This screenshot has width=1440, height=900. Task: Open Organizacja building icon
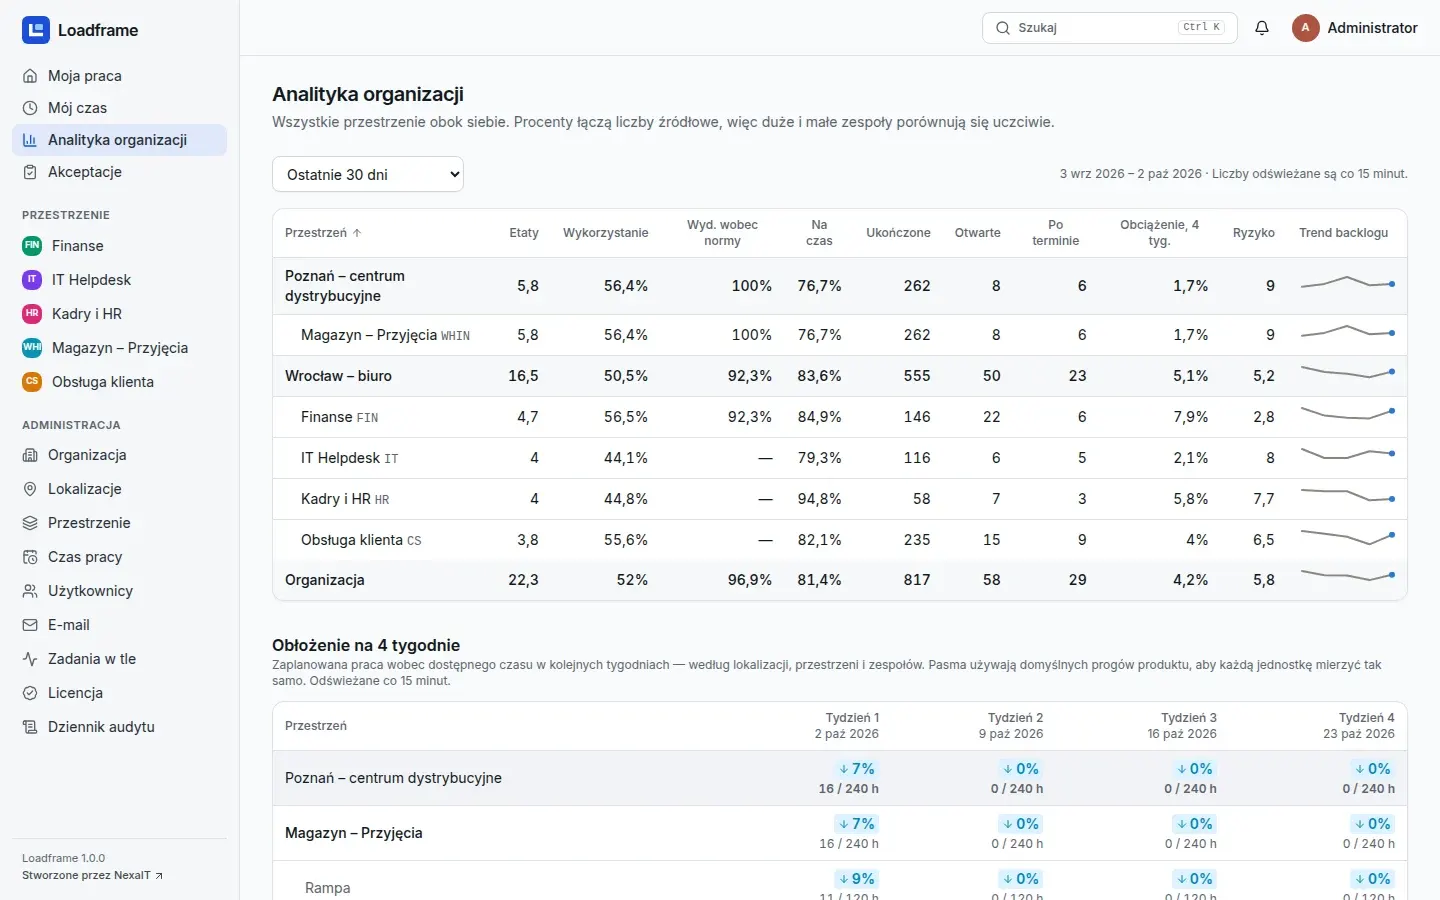pos(30,455)
